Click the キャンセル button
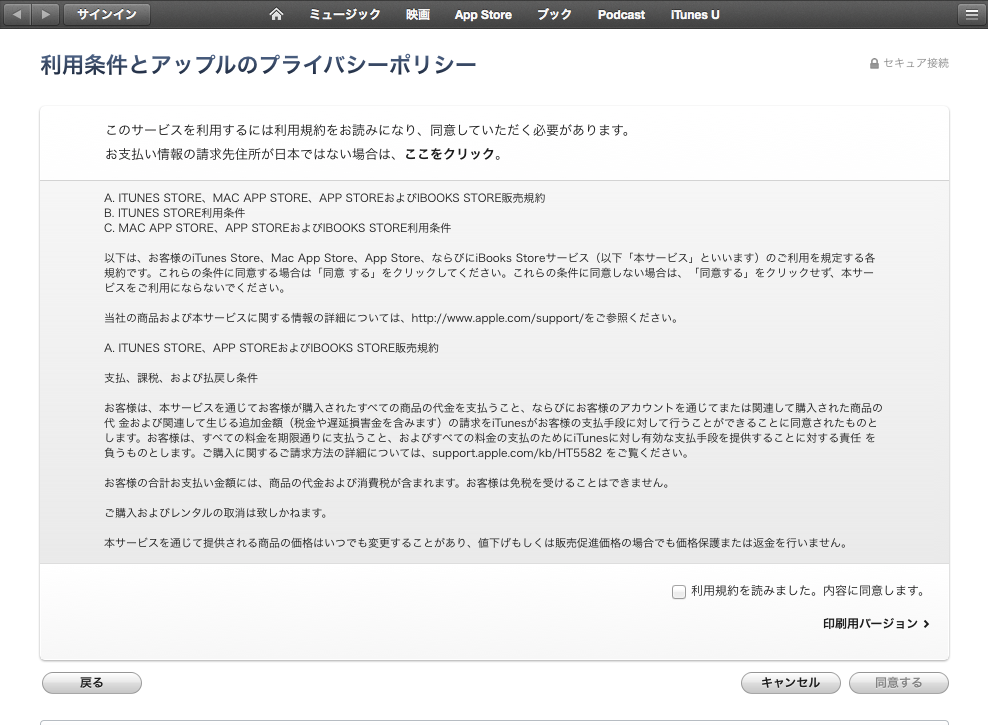The image size is (988, 725). point(791,683)
